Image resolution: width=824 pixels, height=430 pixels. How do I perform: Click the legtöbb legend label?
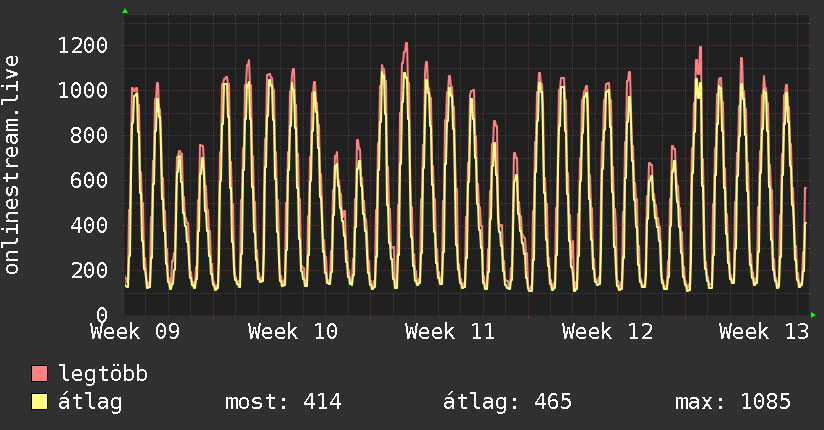point(103,374)
